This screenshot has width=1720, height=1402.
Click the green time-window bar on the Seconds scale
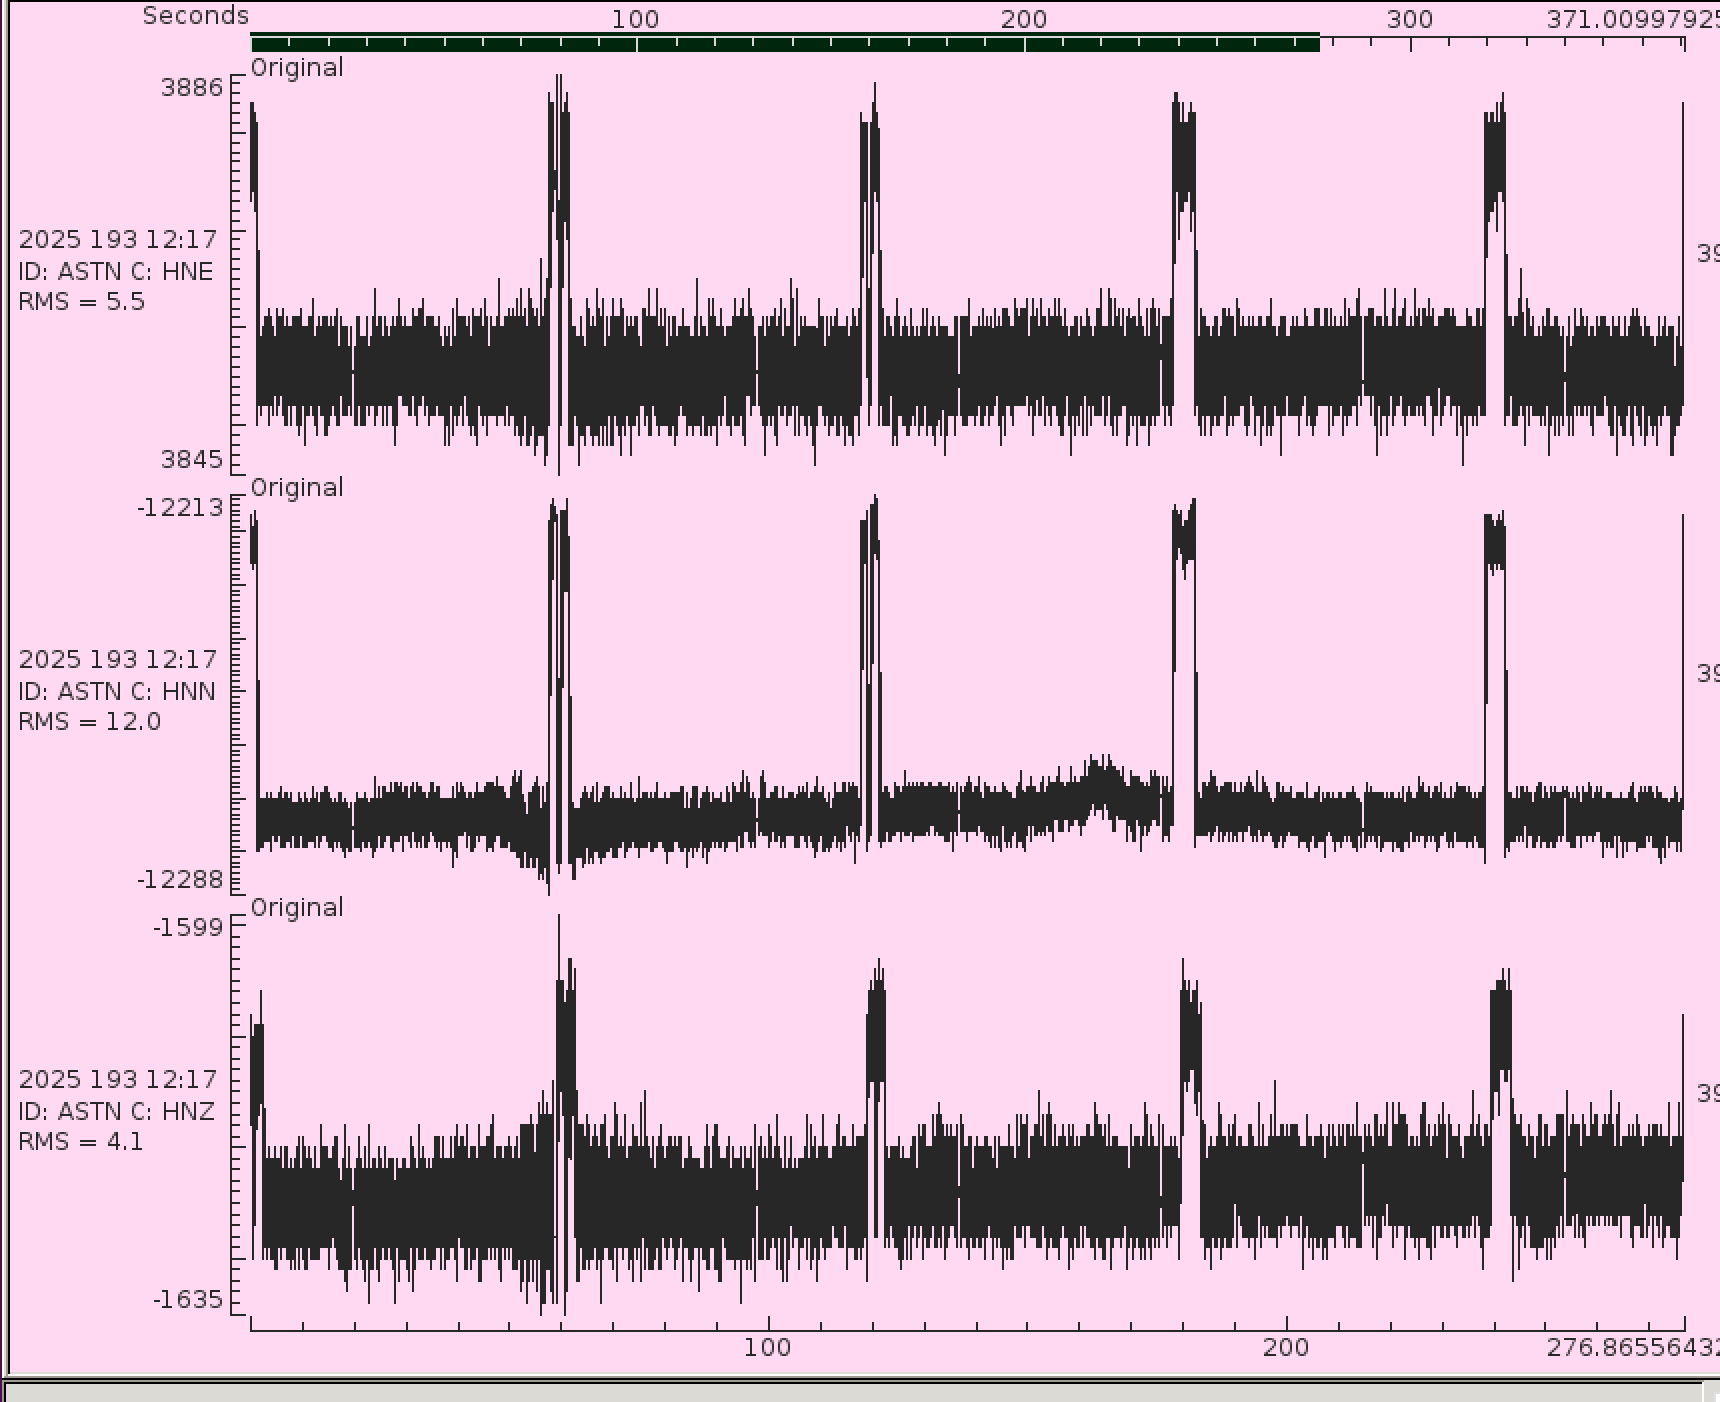pyautogui.click(x=785, y=43)
